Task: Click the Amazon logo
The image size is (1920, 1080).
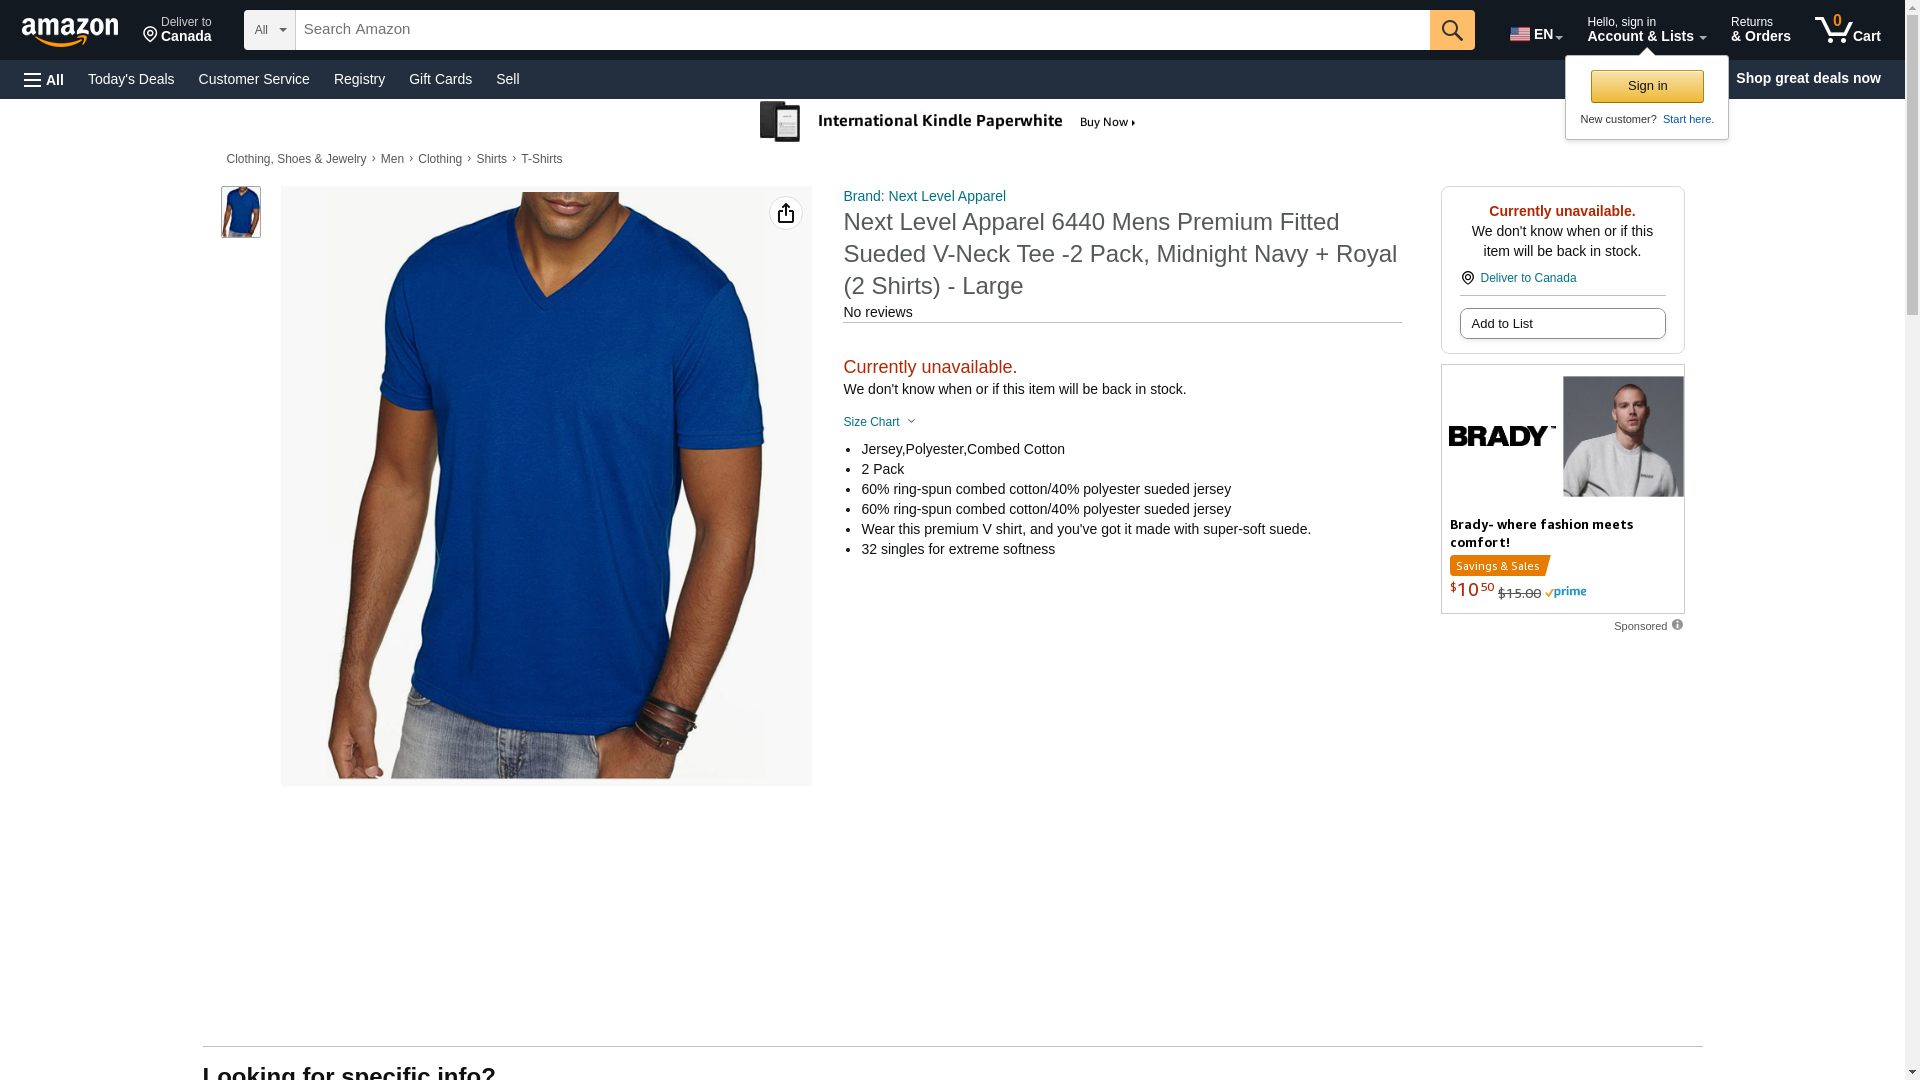Action: tap(70, 31)
